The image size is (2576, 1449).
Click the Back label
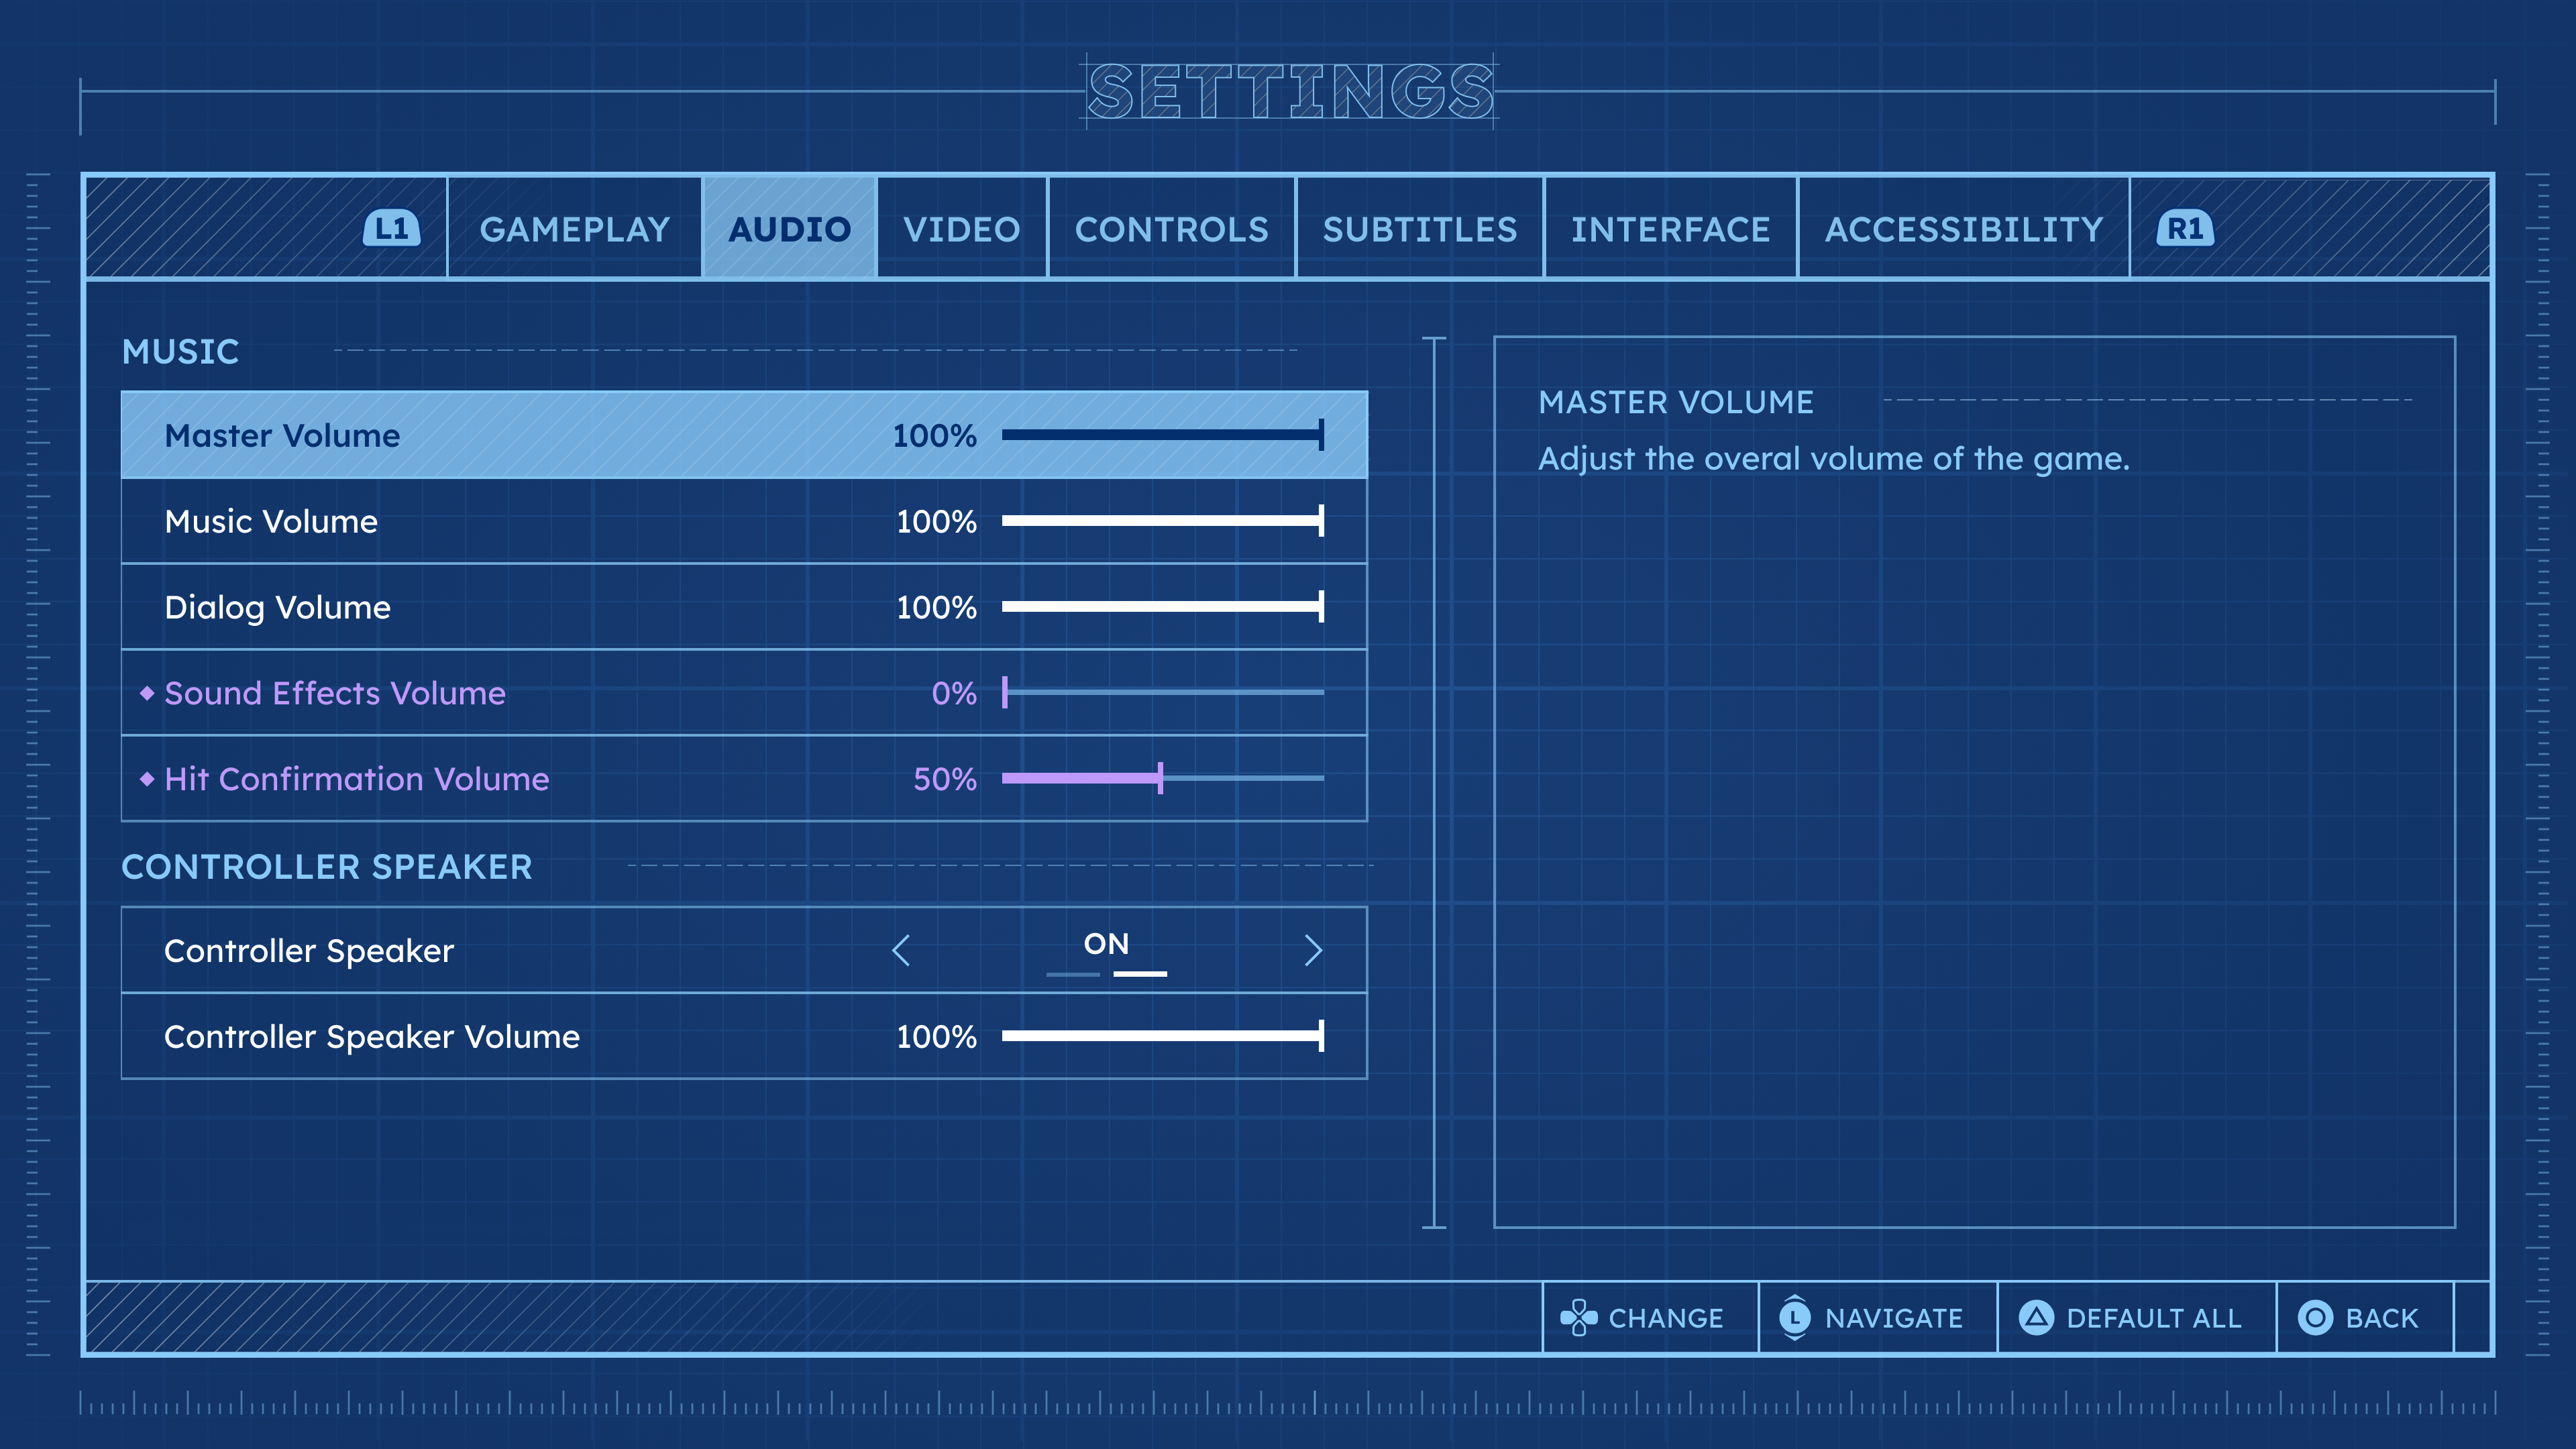click(x=2382, y=1318)
